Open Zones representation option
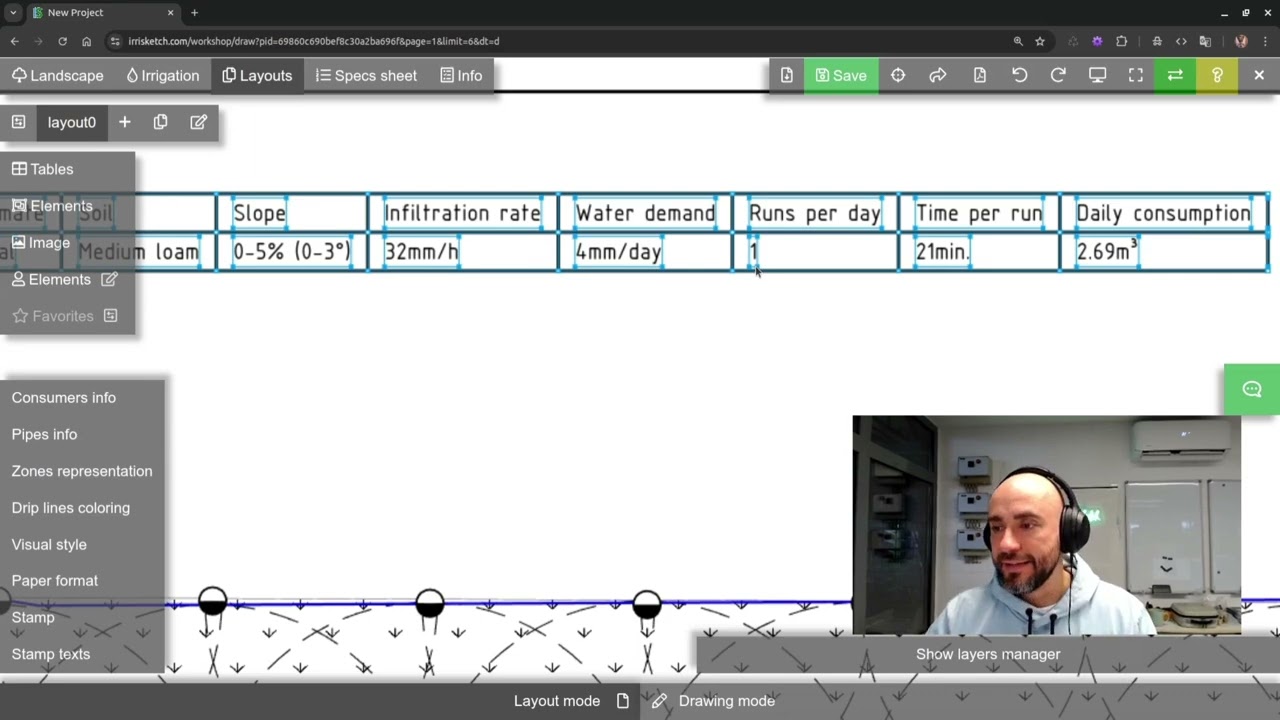The width and height of the screenshot is (1280, 720). (82, 471)
